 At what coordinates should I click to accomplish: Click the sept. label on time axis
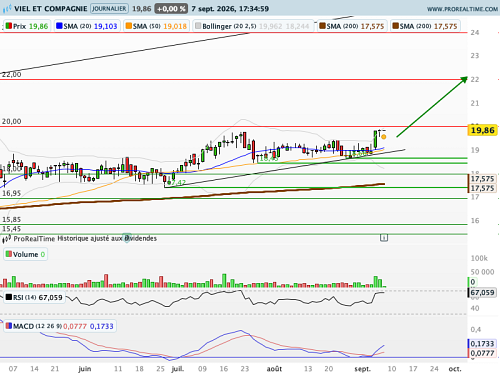(362, 369)
